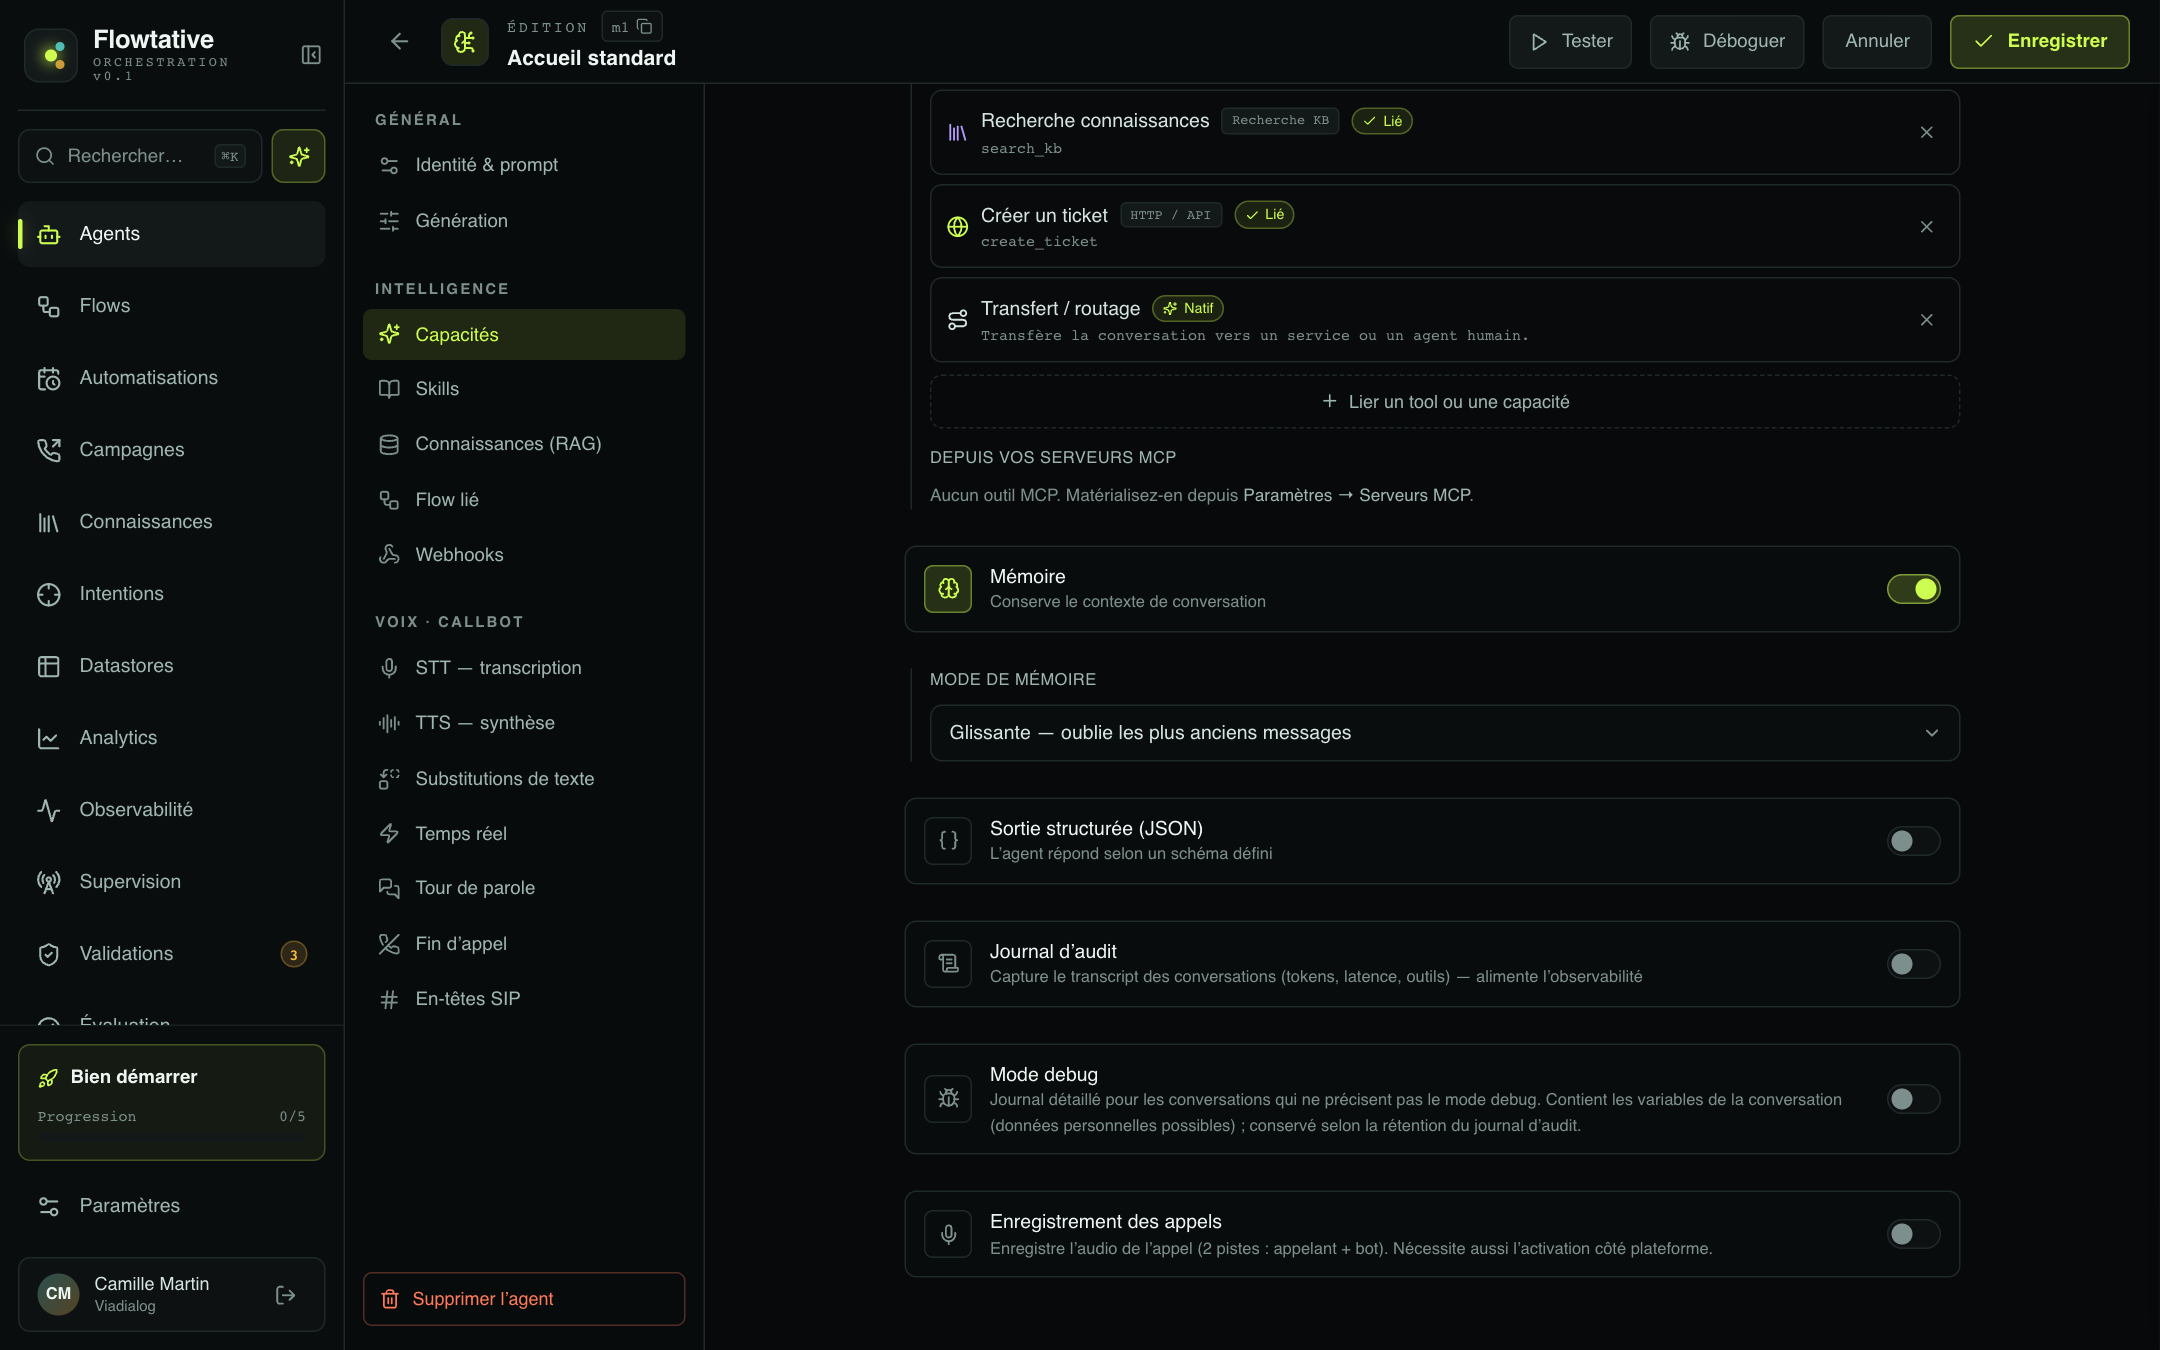The height and width of the screenshot is (1350, 2160).
Task: Open En-têtes SIP settings
Action: click(524, 999)
